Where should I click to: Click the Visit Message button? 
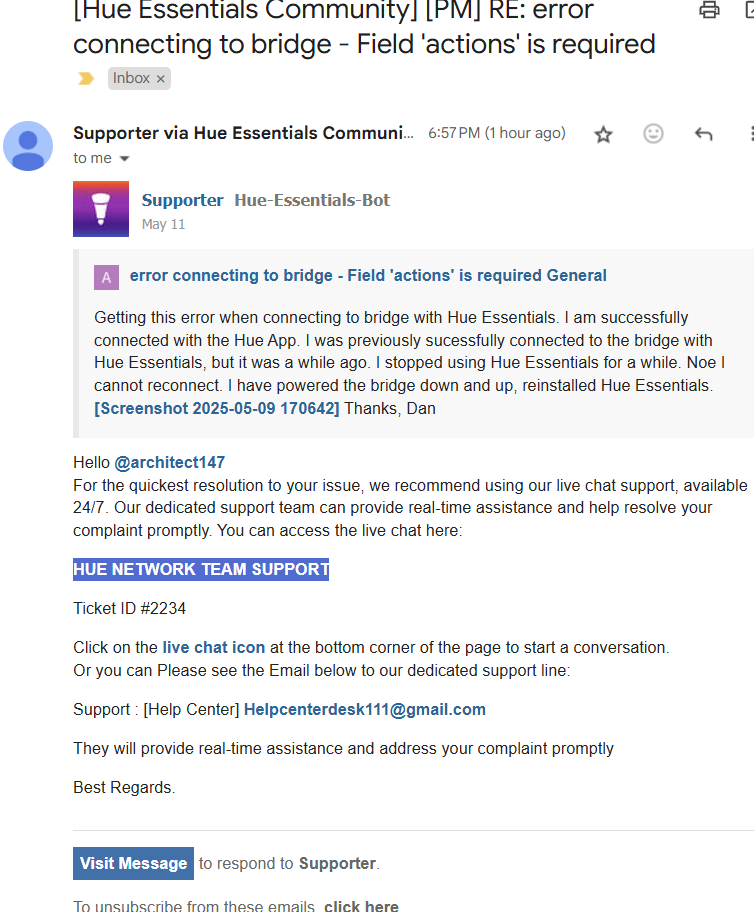(x=133, y=863)
